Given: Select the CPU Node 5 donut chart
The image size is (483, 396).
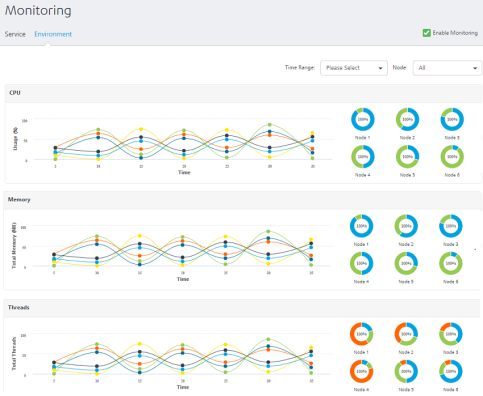Looking at the screenshot, I should (407, 157).
